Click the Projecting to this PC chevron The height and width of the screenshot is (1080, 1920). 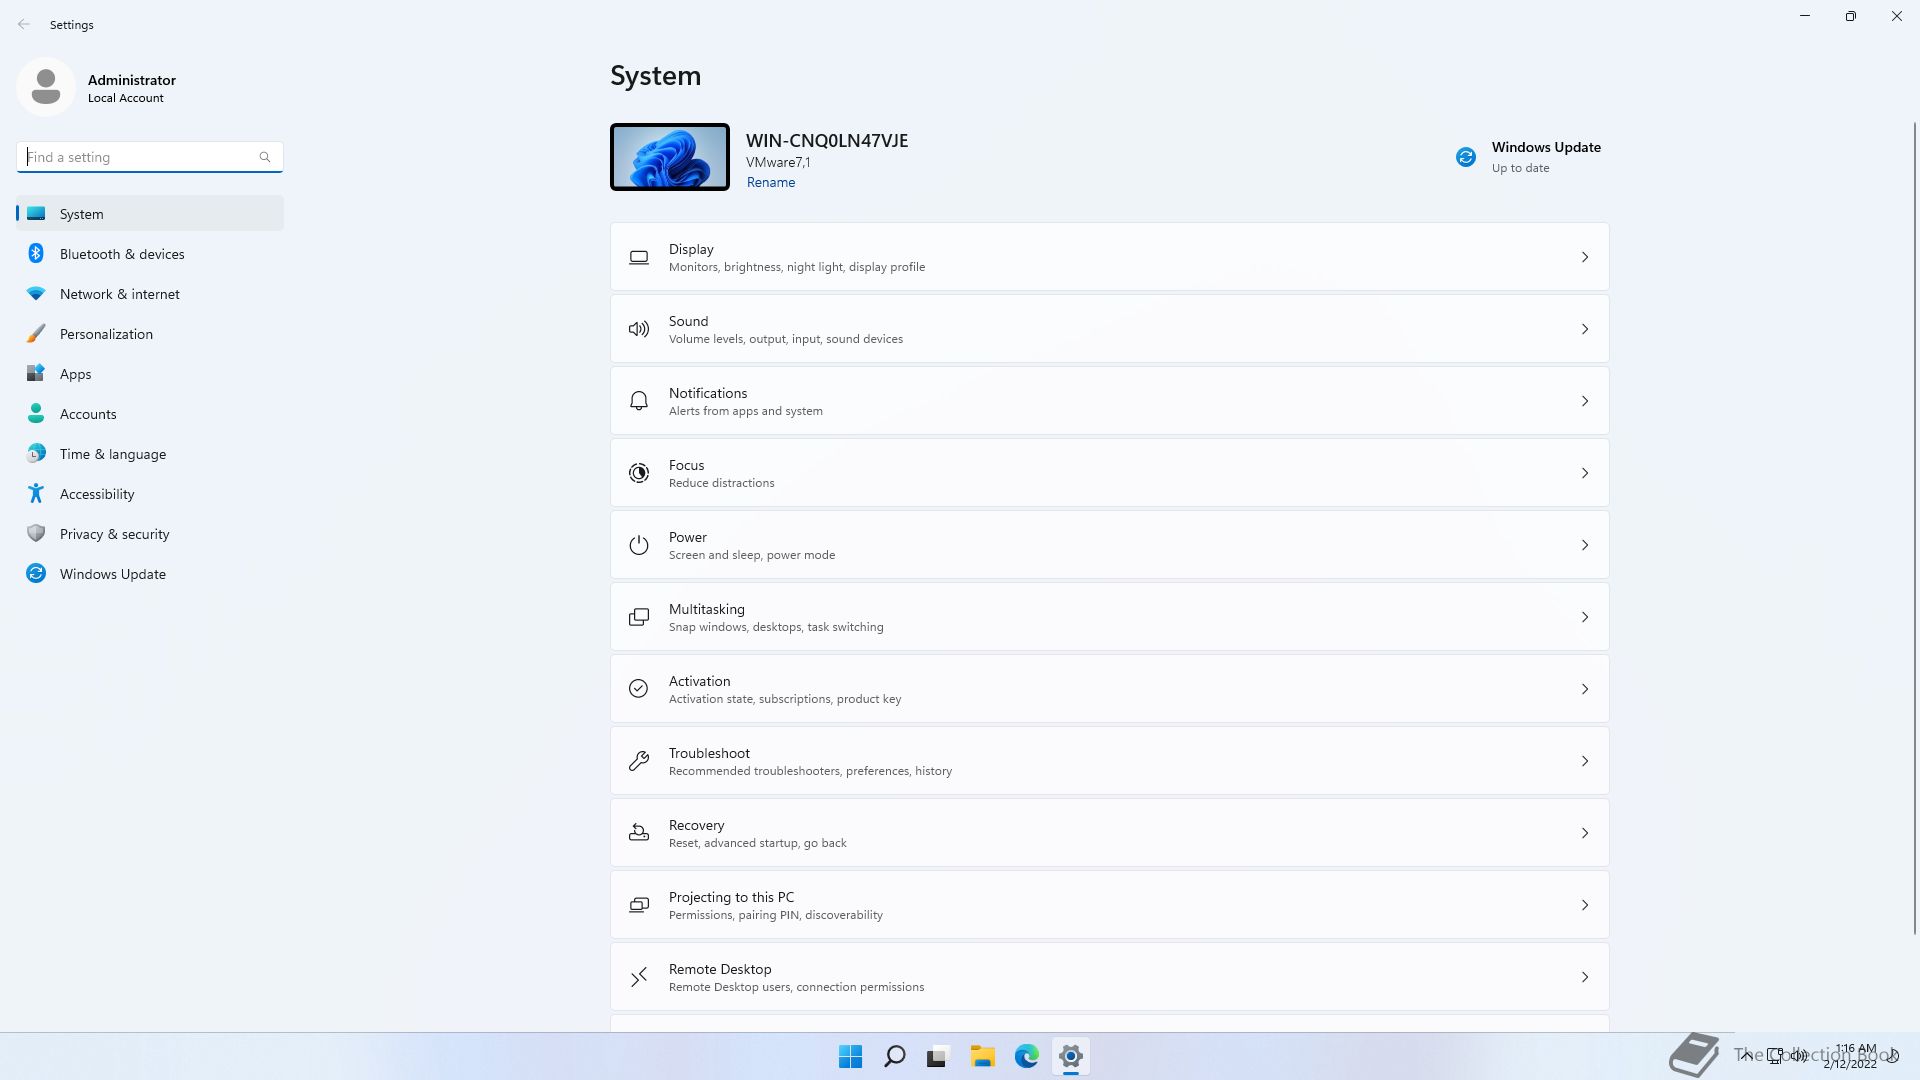tap(1585, 905)
